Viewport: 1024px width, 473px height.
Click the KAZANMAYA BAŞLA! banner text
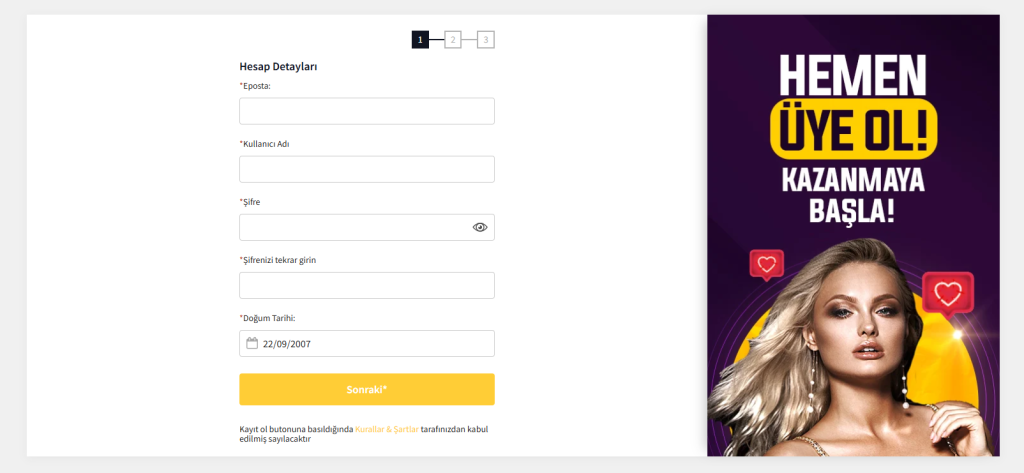(x=853, y=196)
